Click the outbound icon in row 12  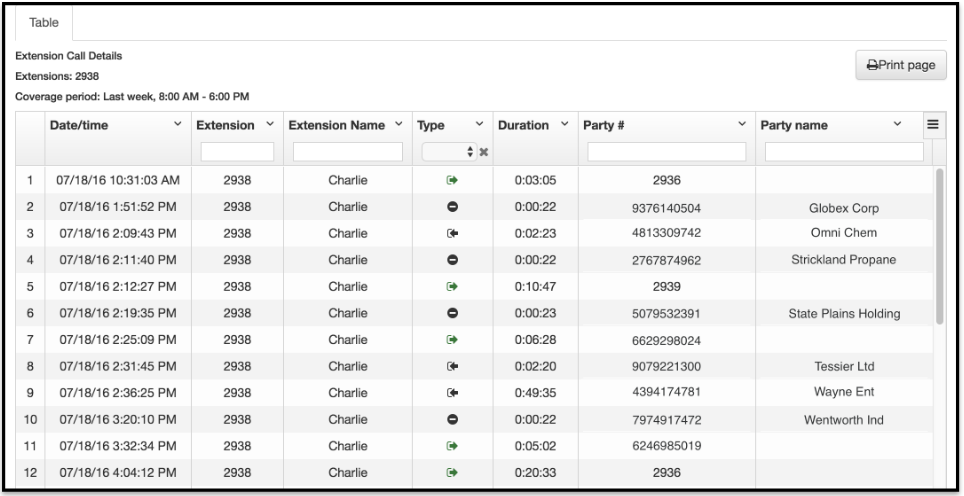click(x=452, y=473)
